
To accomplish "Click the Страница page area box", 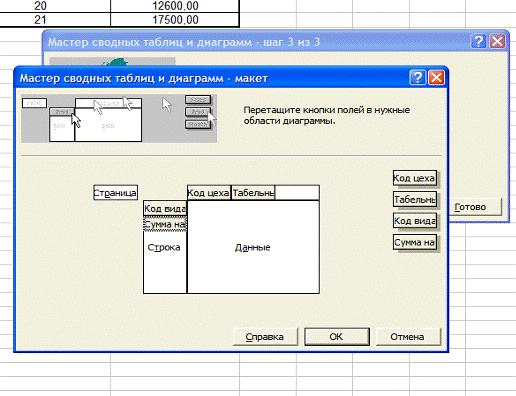I will click(x=115, y=193).
